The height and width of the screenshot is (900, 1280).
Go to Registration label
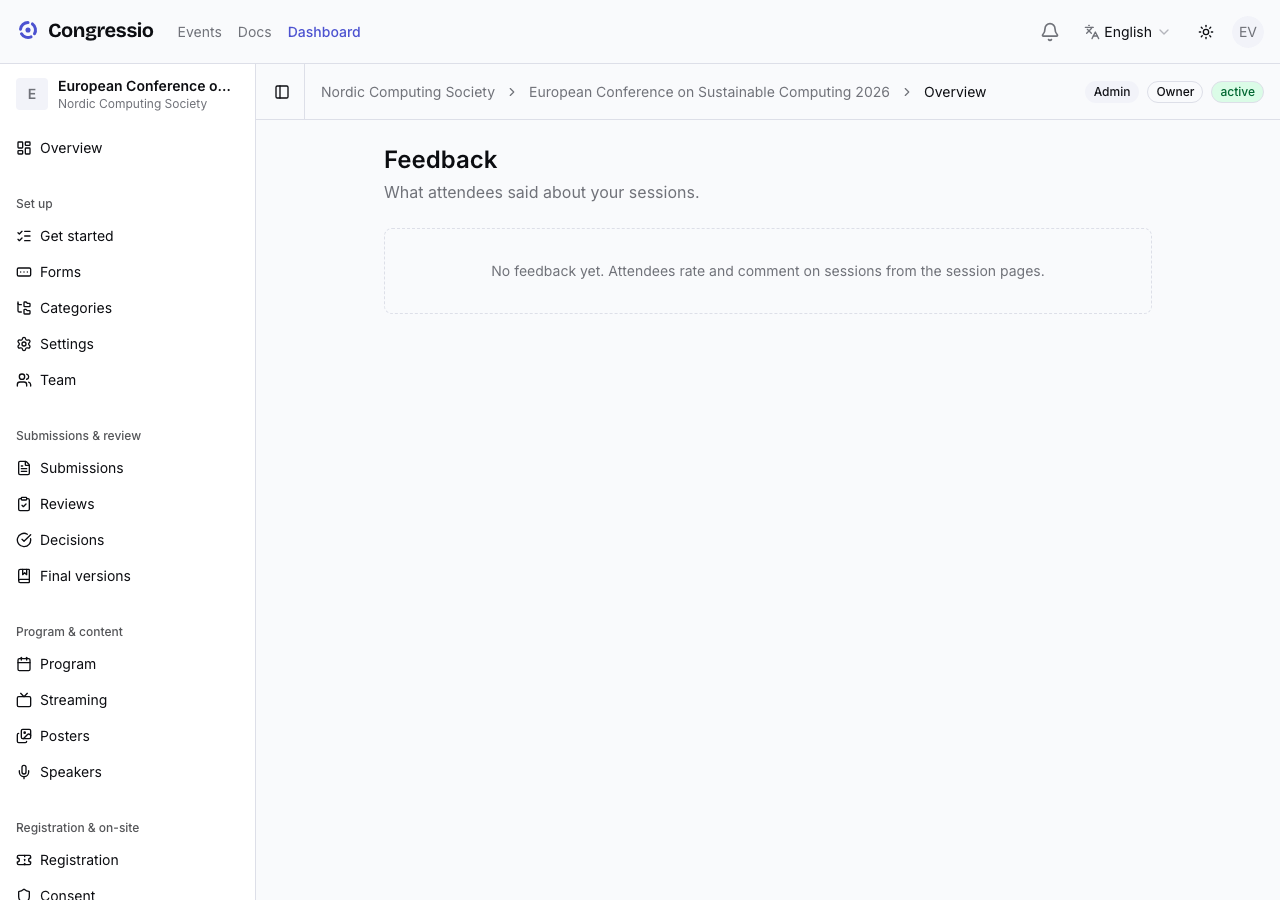coord(79,860)
